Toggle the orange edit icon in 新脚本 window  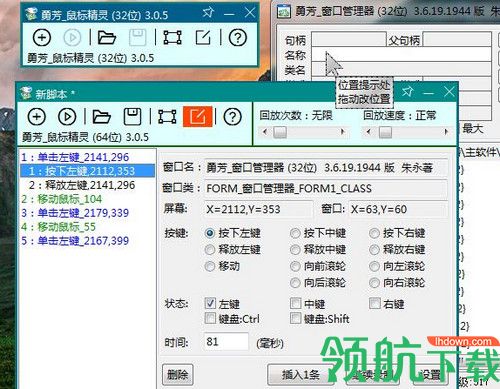point(198,117)
